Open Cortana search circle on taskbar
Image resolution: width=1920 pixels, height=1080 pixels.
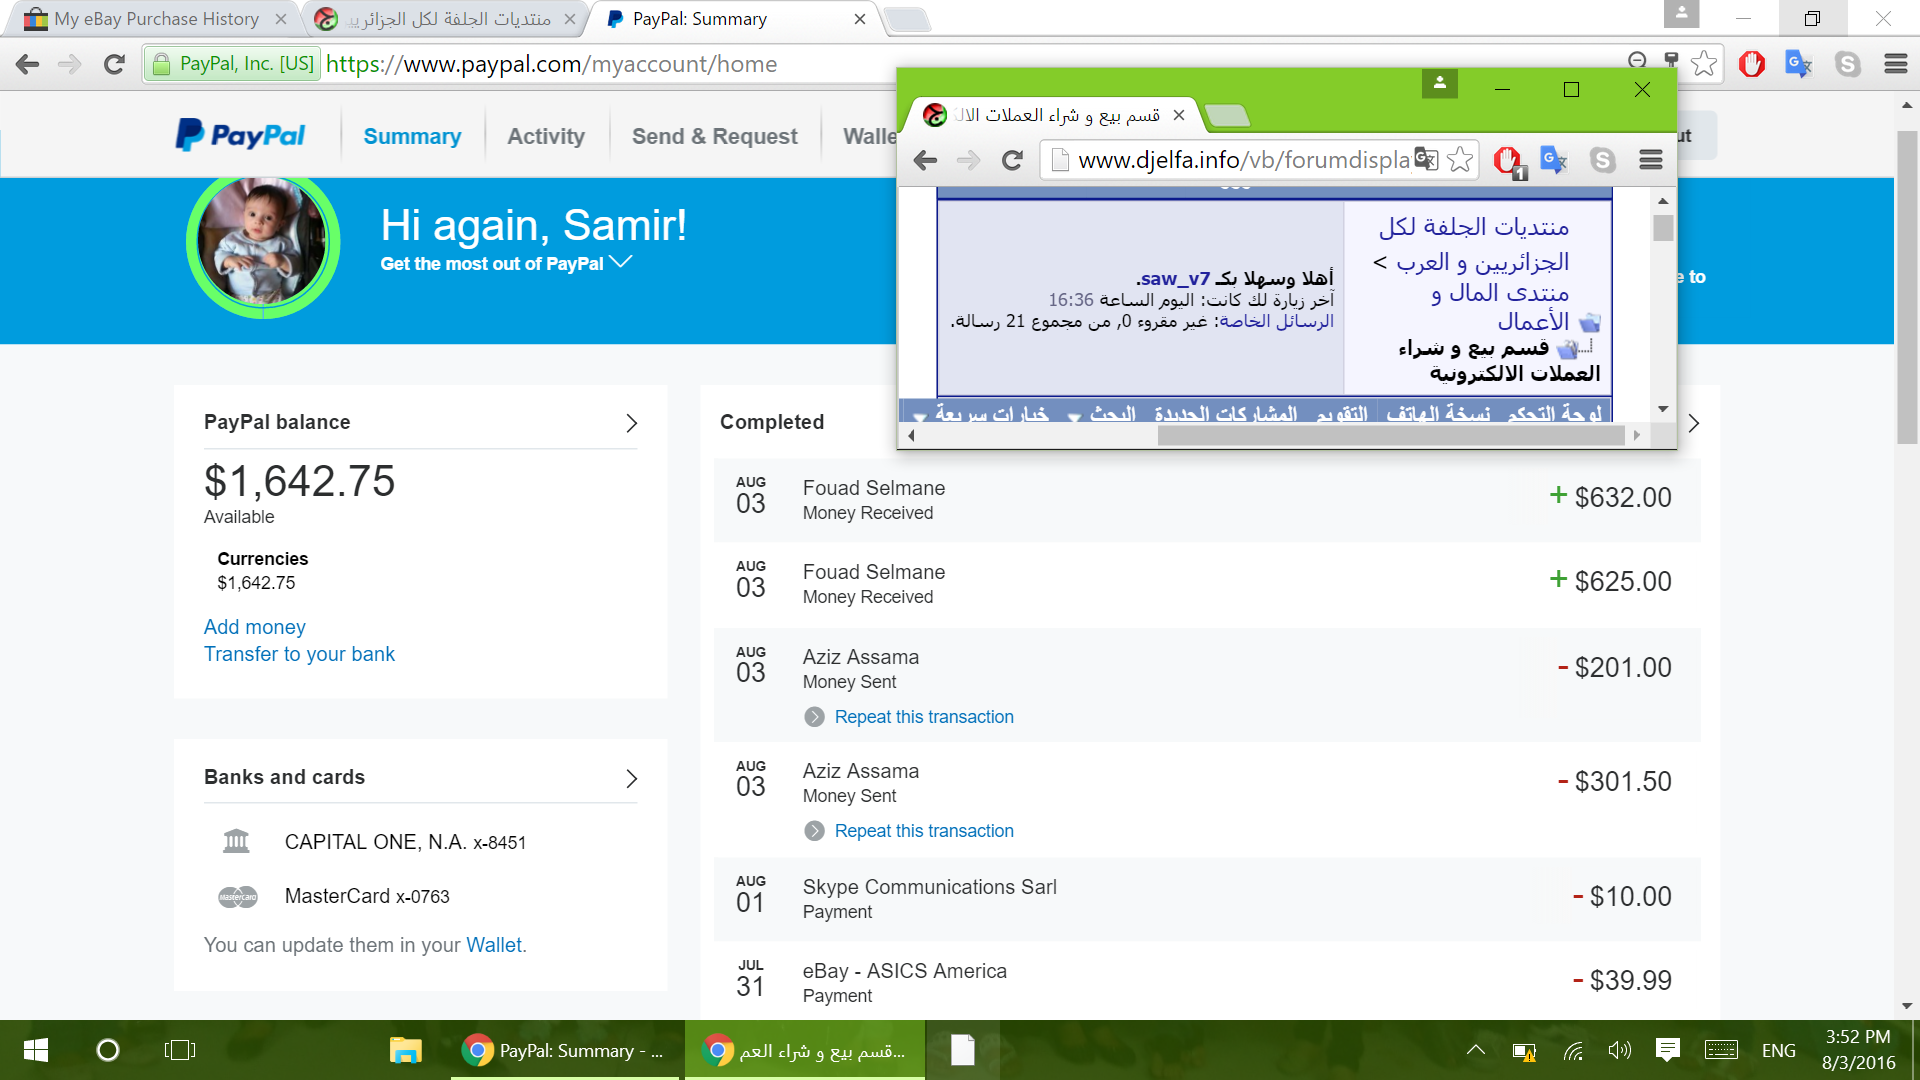pos(107,1050)
